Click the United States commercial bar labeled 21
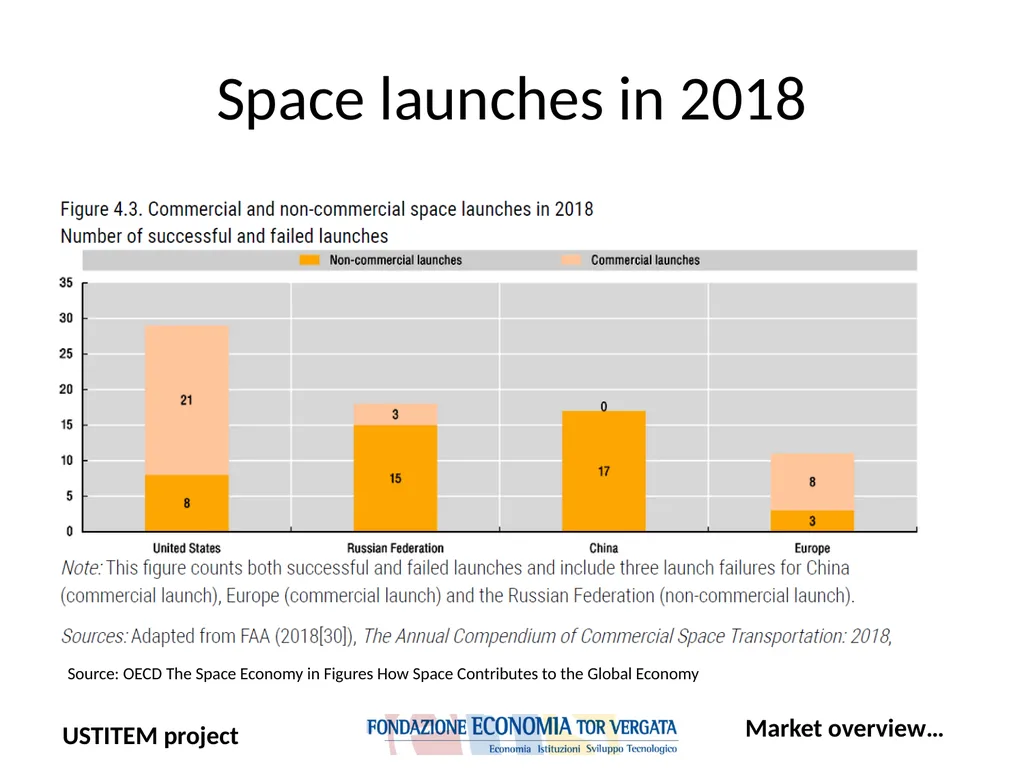This screenshot has height=768, width=1024. 187,400
